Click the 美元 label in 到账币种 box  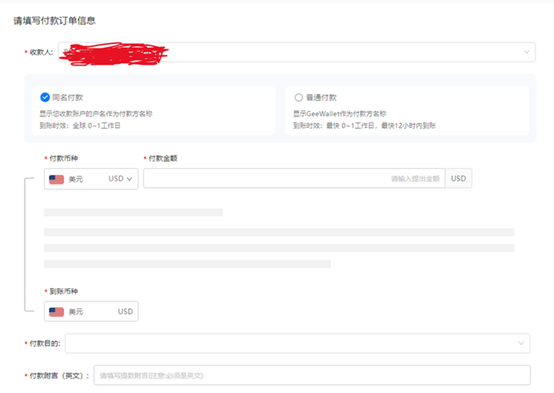click(76, 312)
